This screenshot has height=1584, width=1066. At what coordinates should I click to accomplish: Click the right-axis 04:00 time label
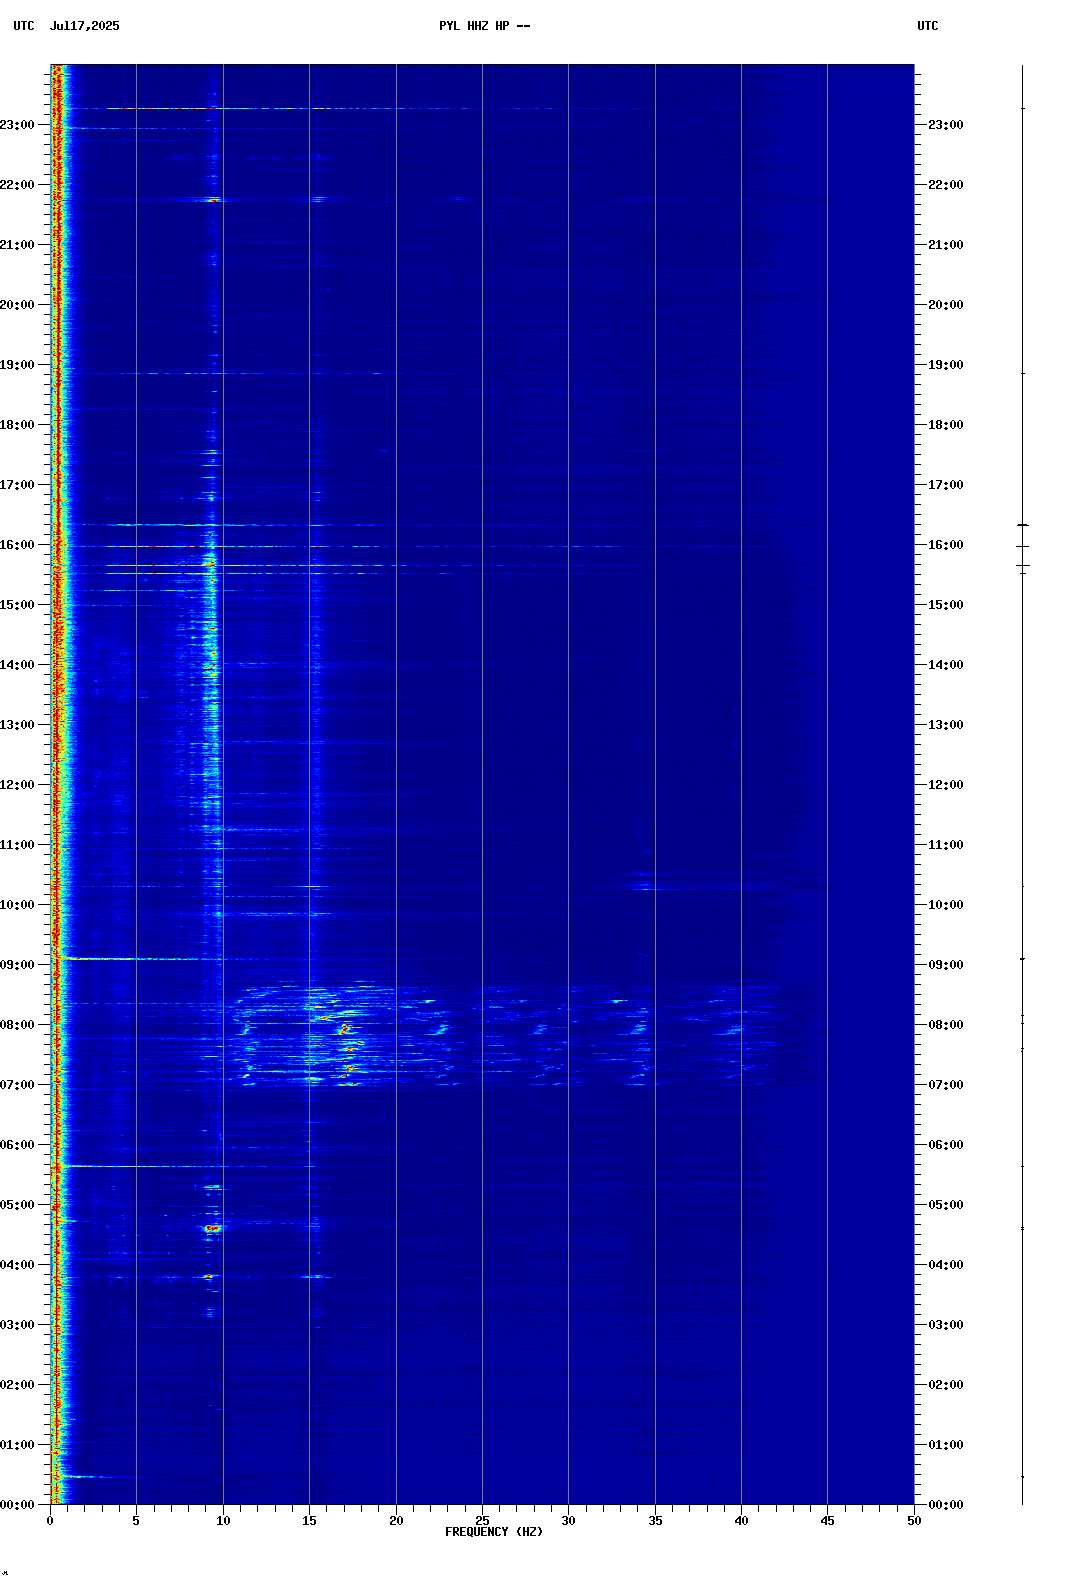(946, 1265)
